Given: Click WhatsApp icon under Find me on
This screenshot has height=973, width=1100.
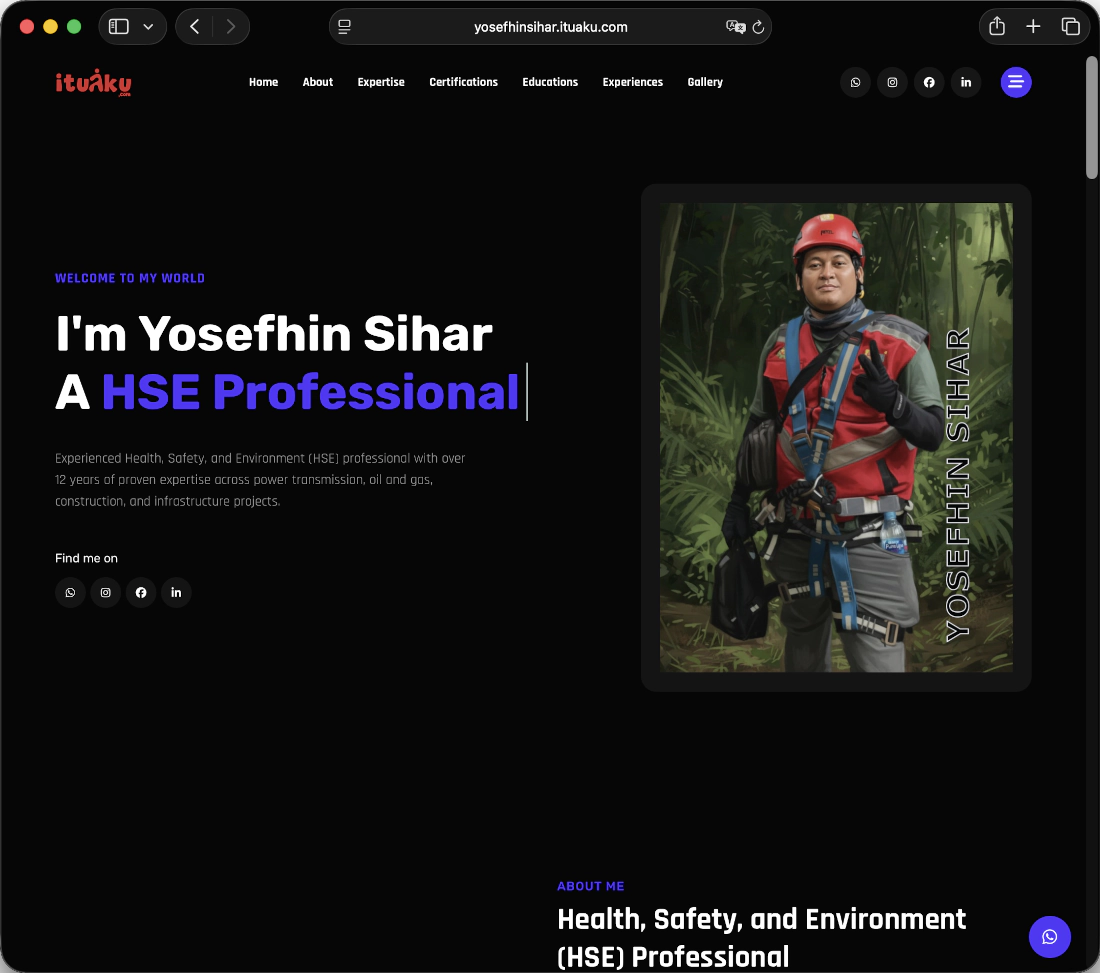Looking at the screenshot, I should (x=70, y=593).
